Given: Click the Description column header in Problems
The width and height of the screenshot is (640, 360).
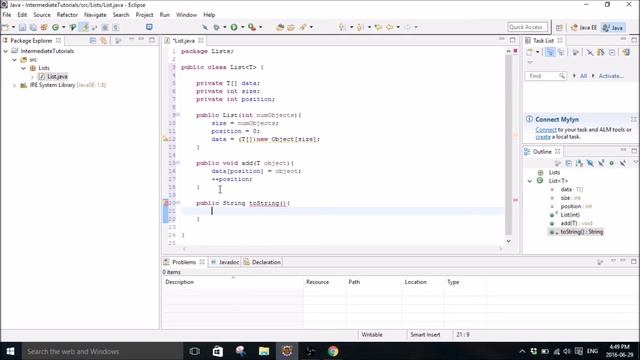Looking at the screenshot, I should 233,282.
